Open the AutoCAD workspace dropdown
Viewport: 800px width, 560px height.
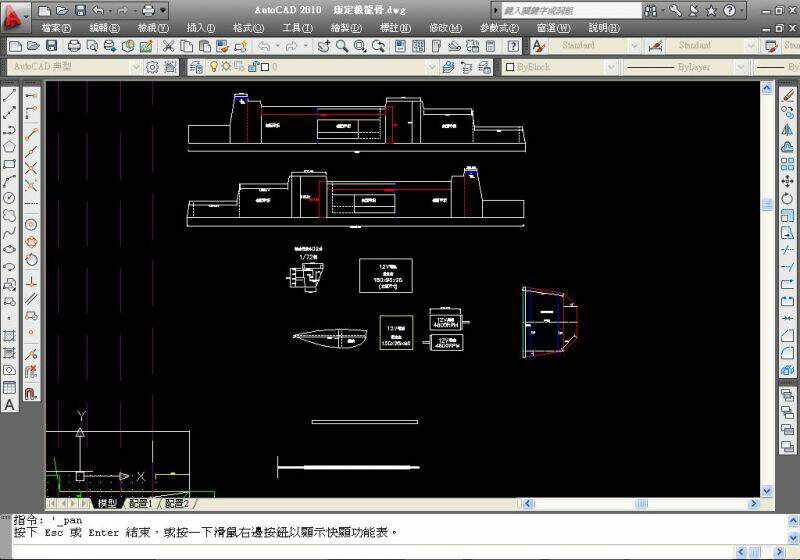[75, 67]
